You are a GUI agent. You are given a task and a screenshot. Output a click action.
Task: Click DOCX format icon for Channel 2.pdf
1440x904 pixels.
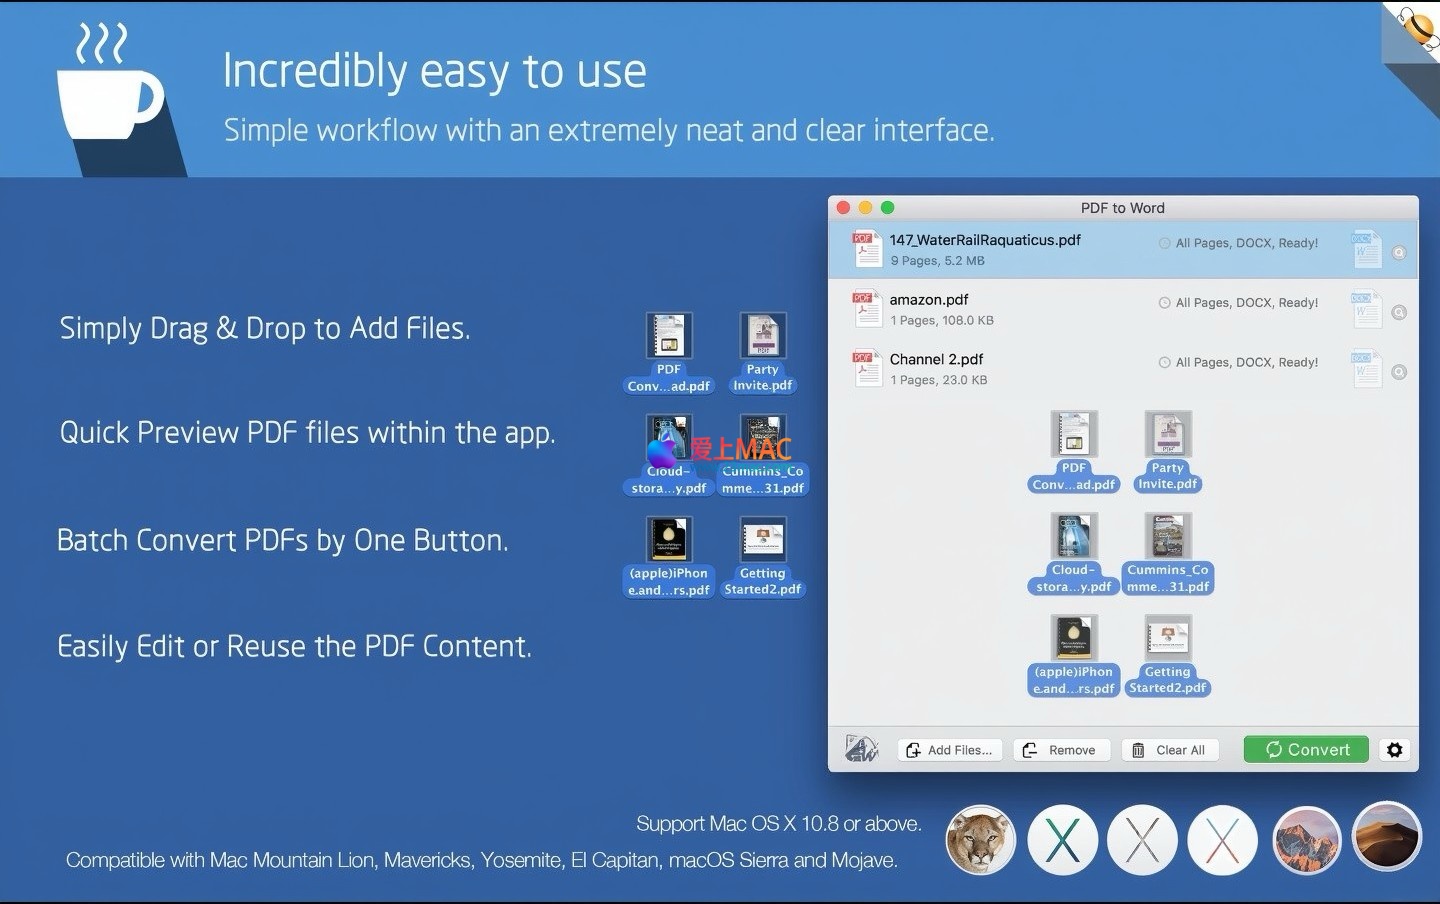click(x=1366, y=369)
